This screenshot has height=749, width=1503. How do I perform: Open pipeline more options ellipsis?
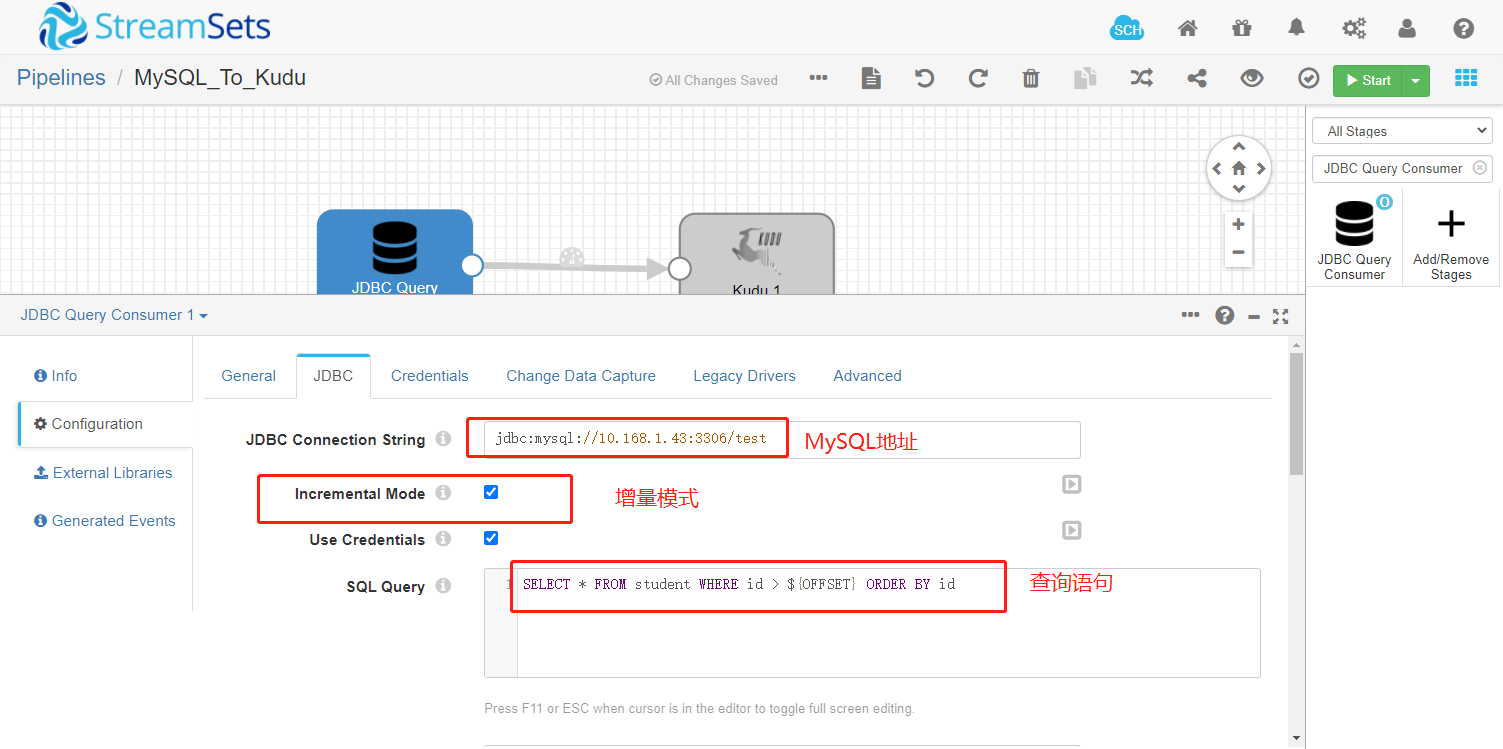[x=819, y=78]
